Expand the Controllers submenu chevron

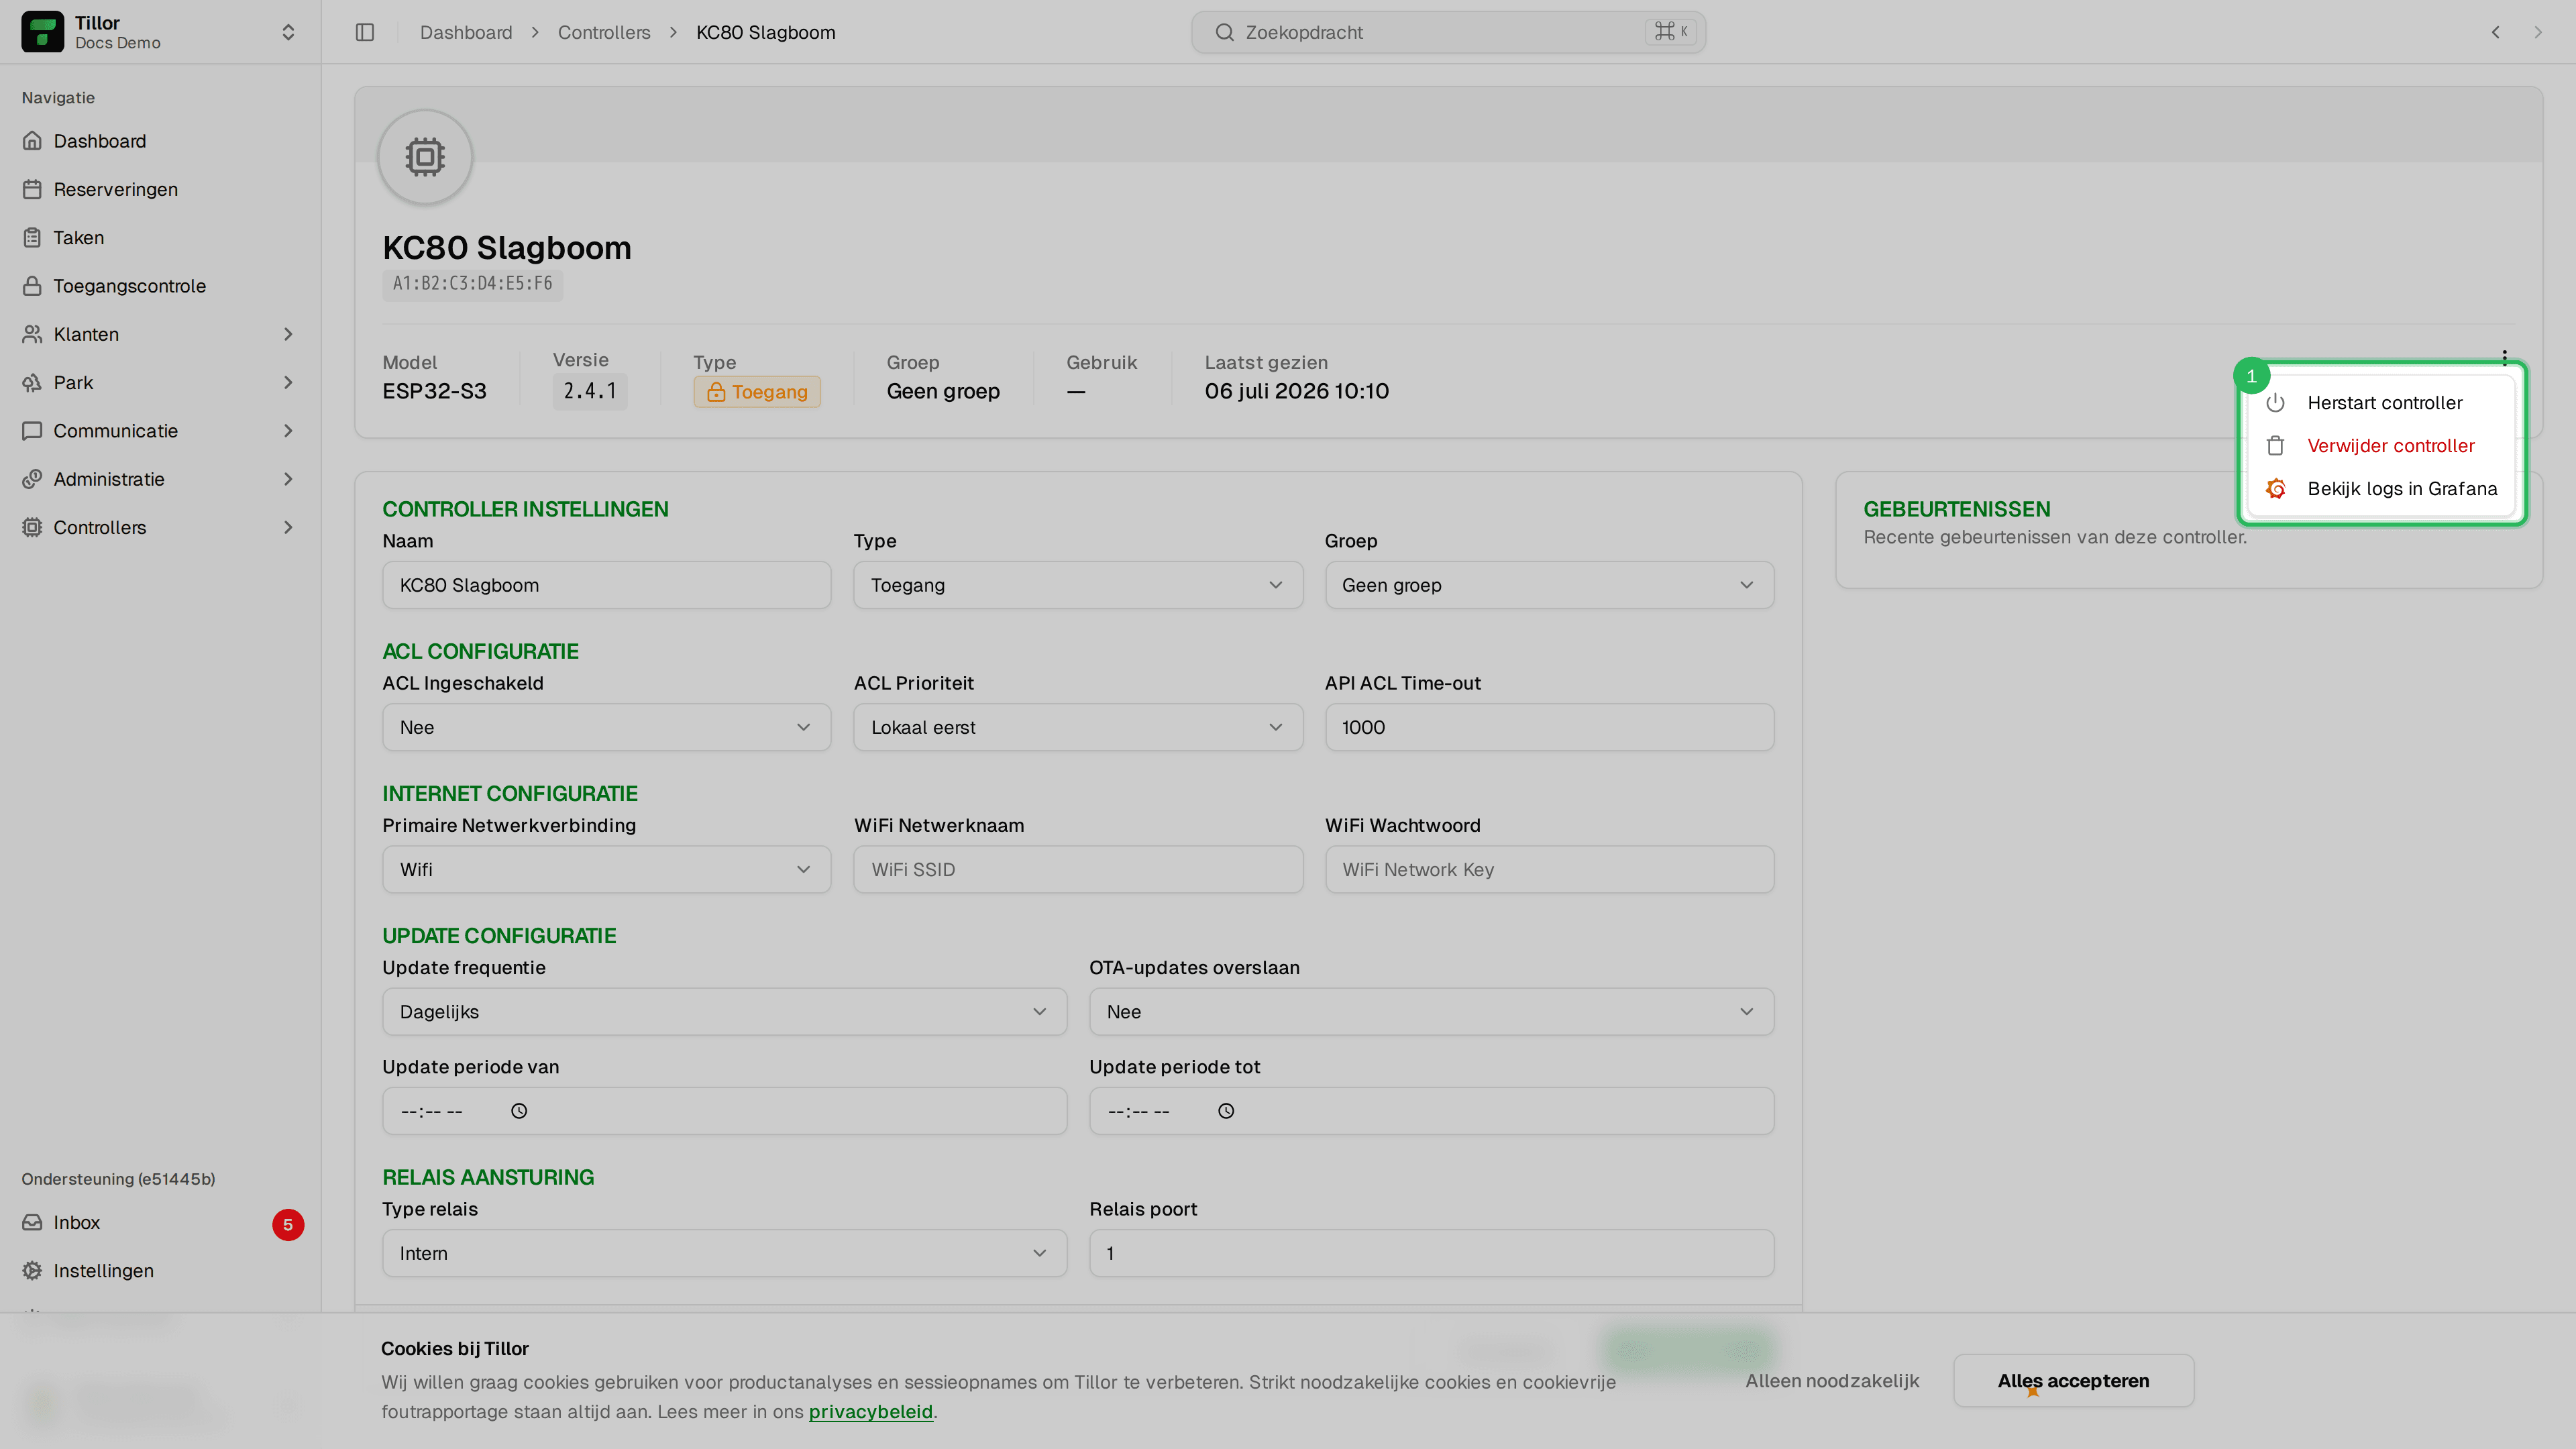(x=288, y=527)
